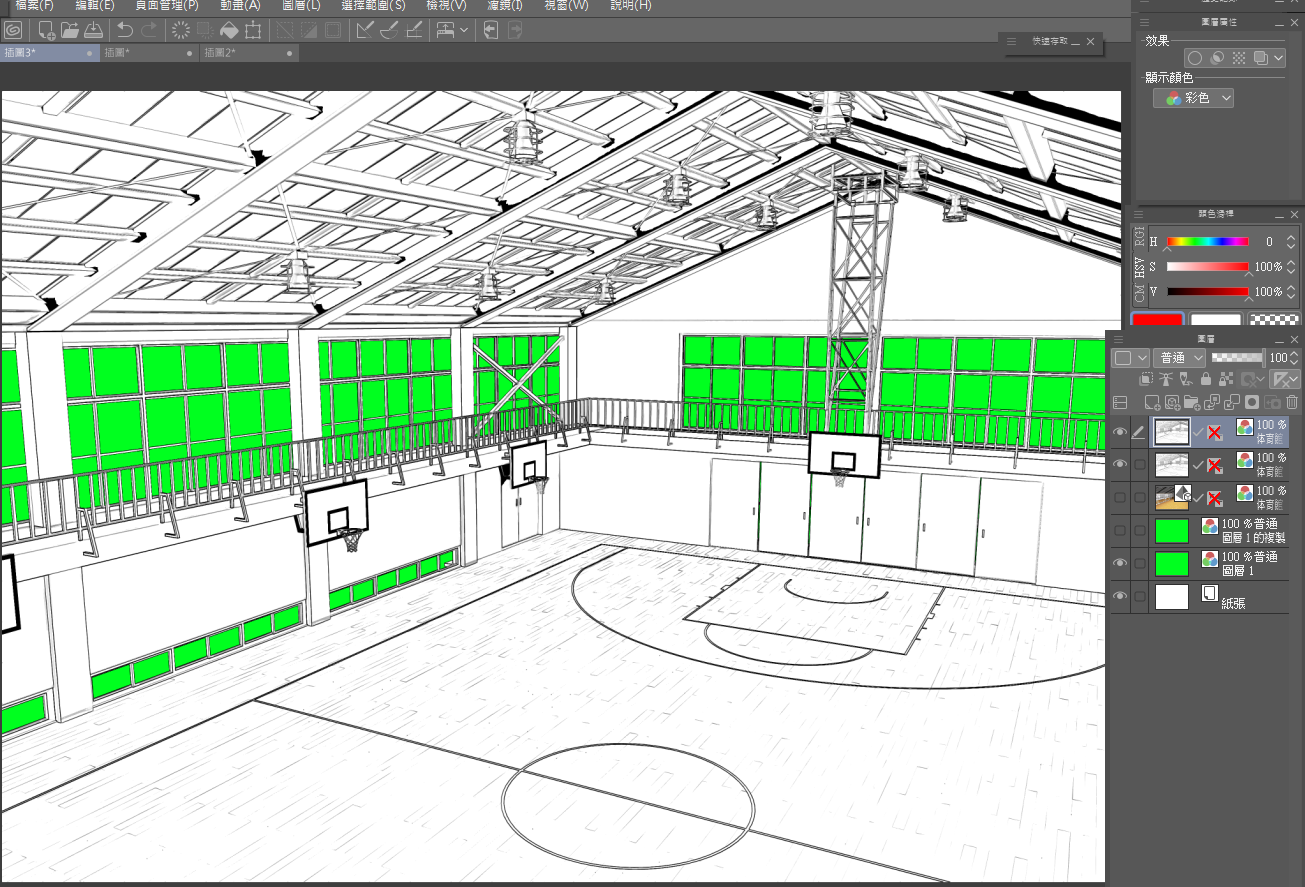This screenshot has height=887, width=1305.
Task: Toggle snap to ruler icon
Action: coord(365,30)
